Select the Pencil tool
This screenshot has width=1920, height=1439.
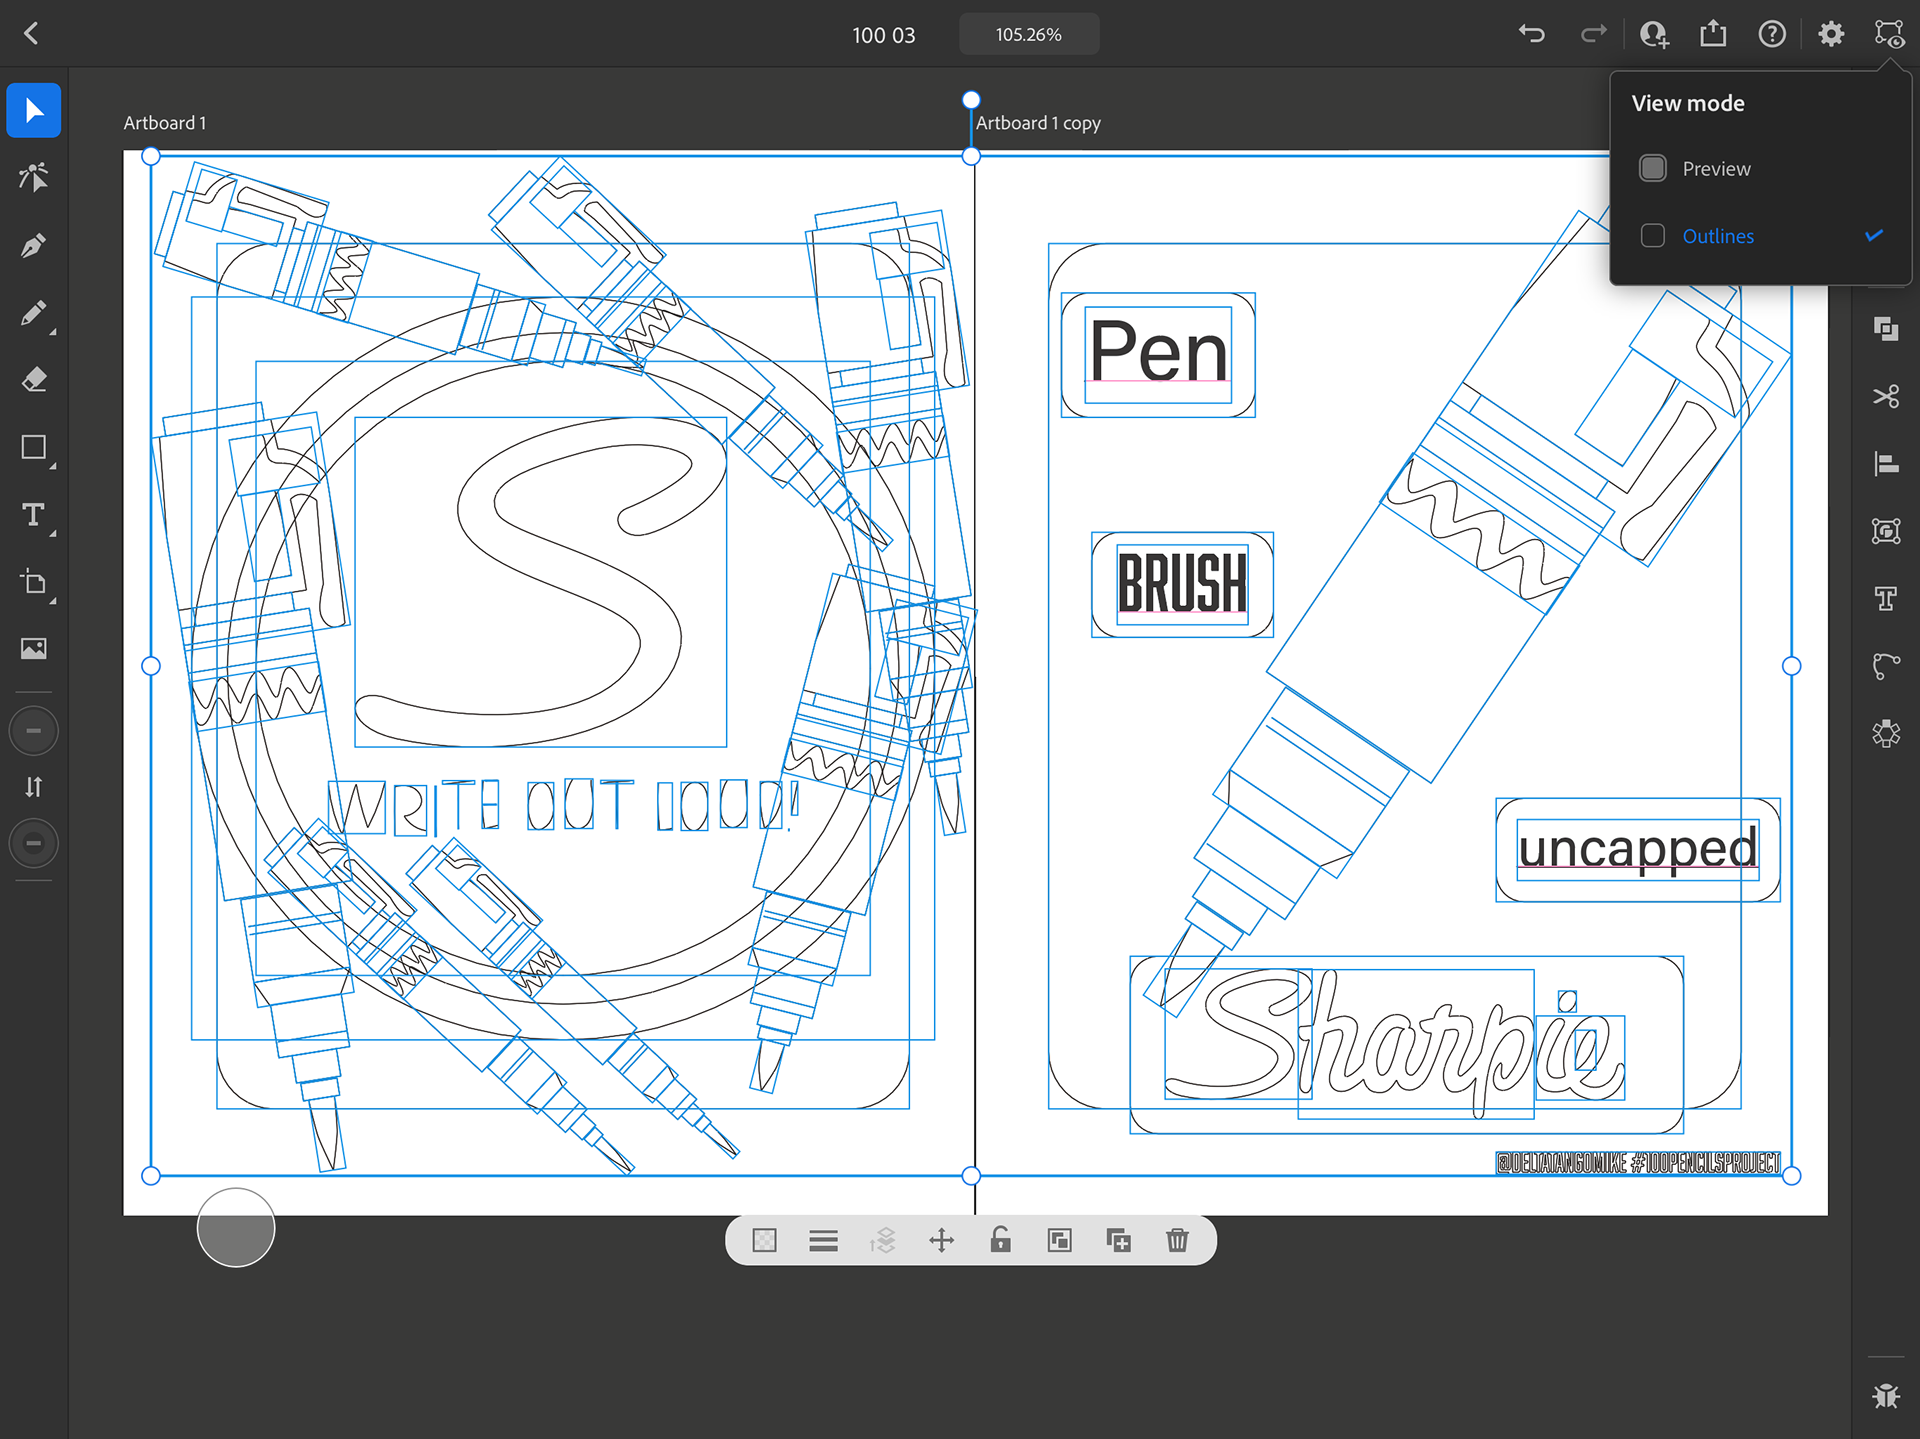click(33, 313)
